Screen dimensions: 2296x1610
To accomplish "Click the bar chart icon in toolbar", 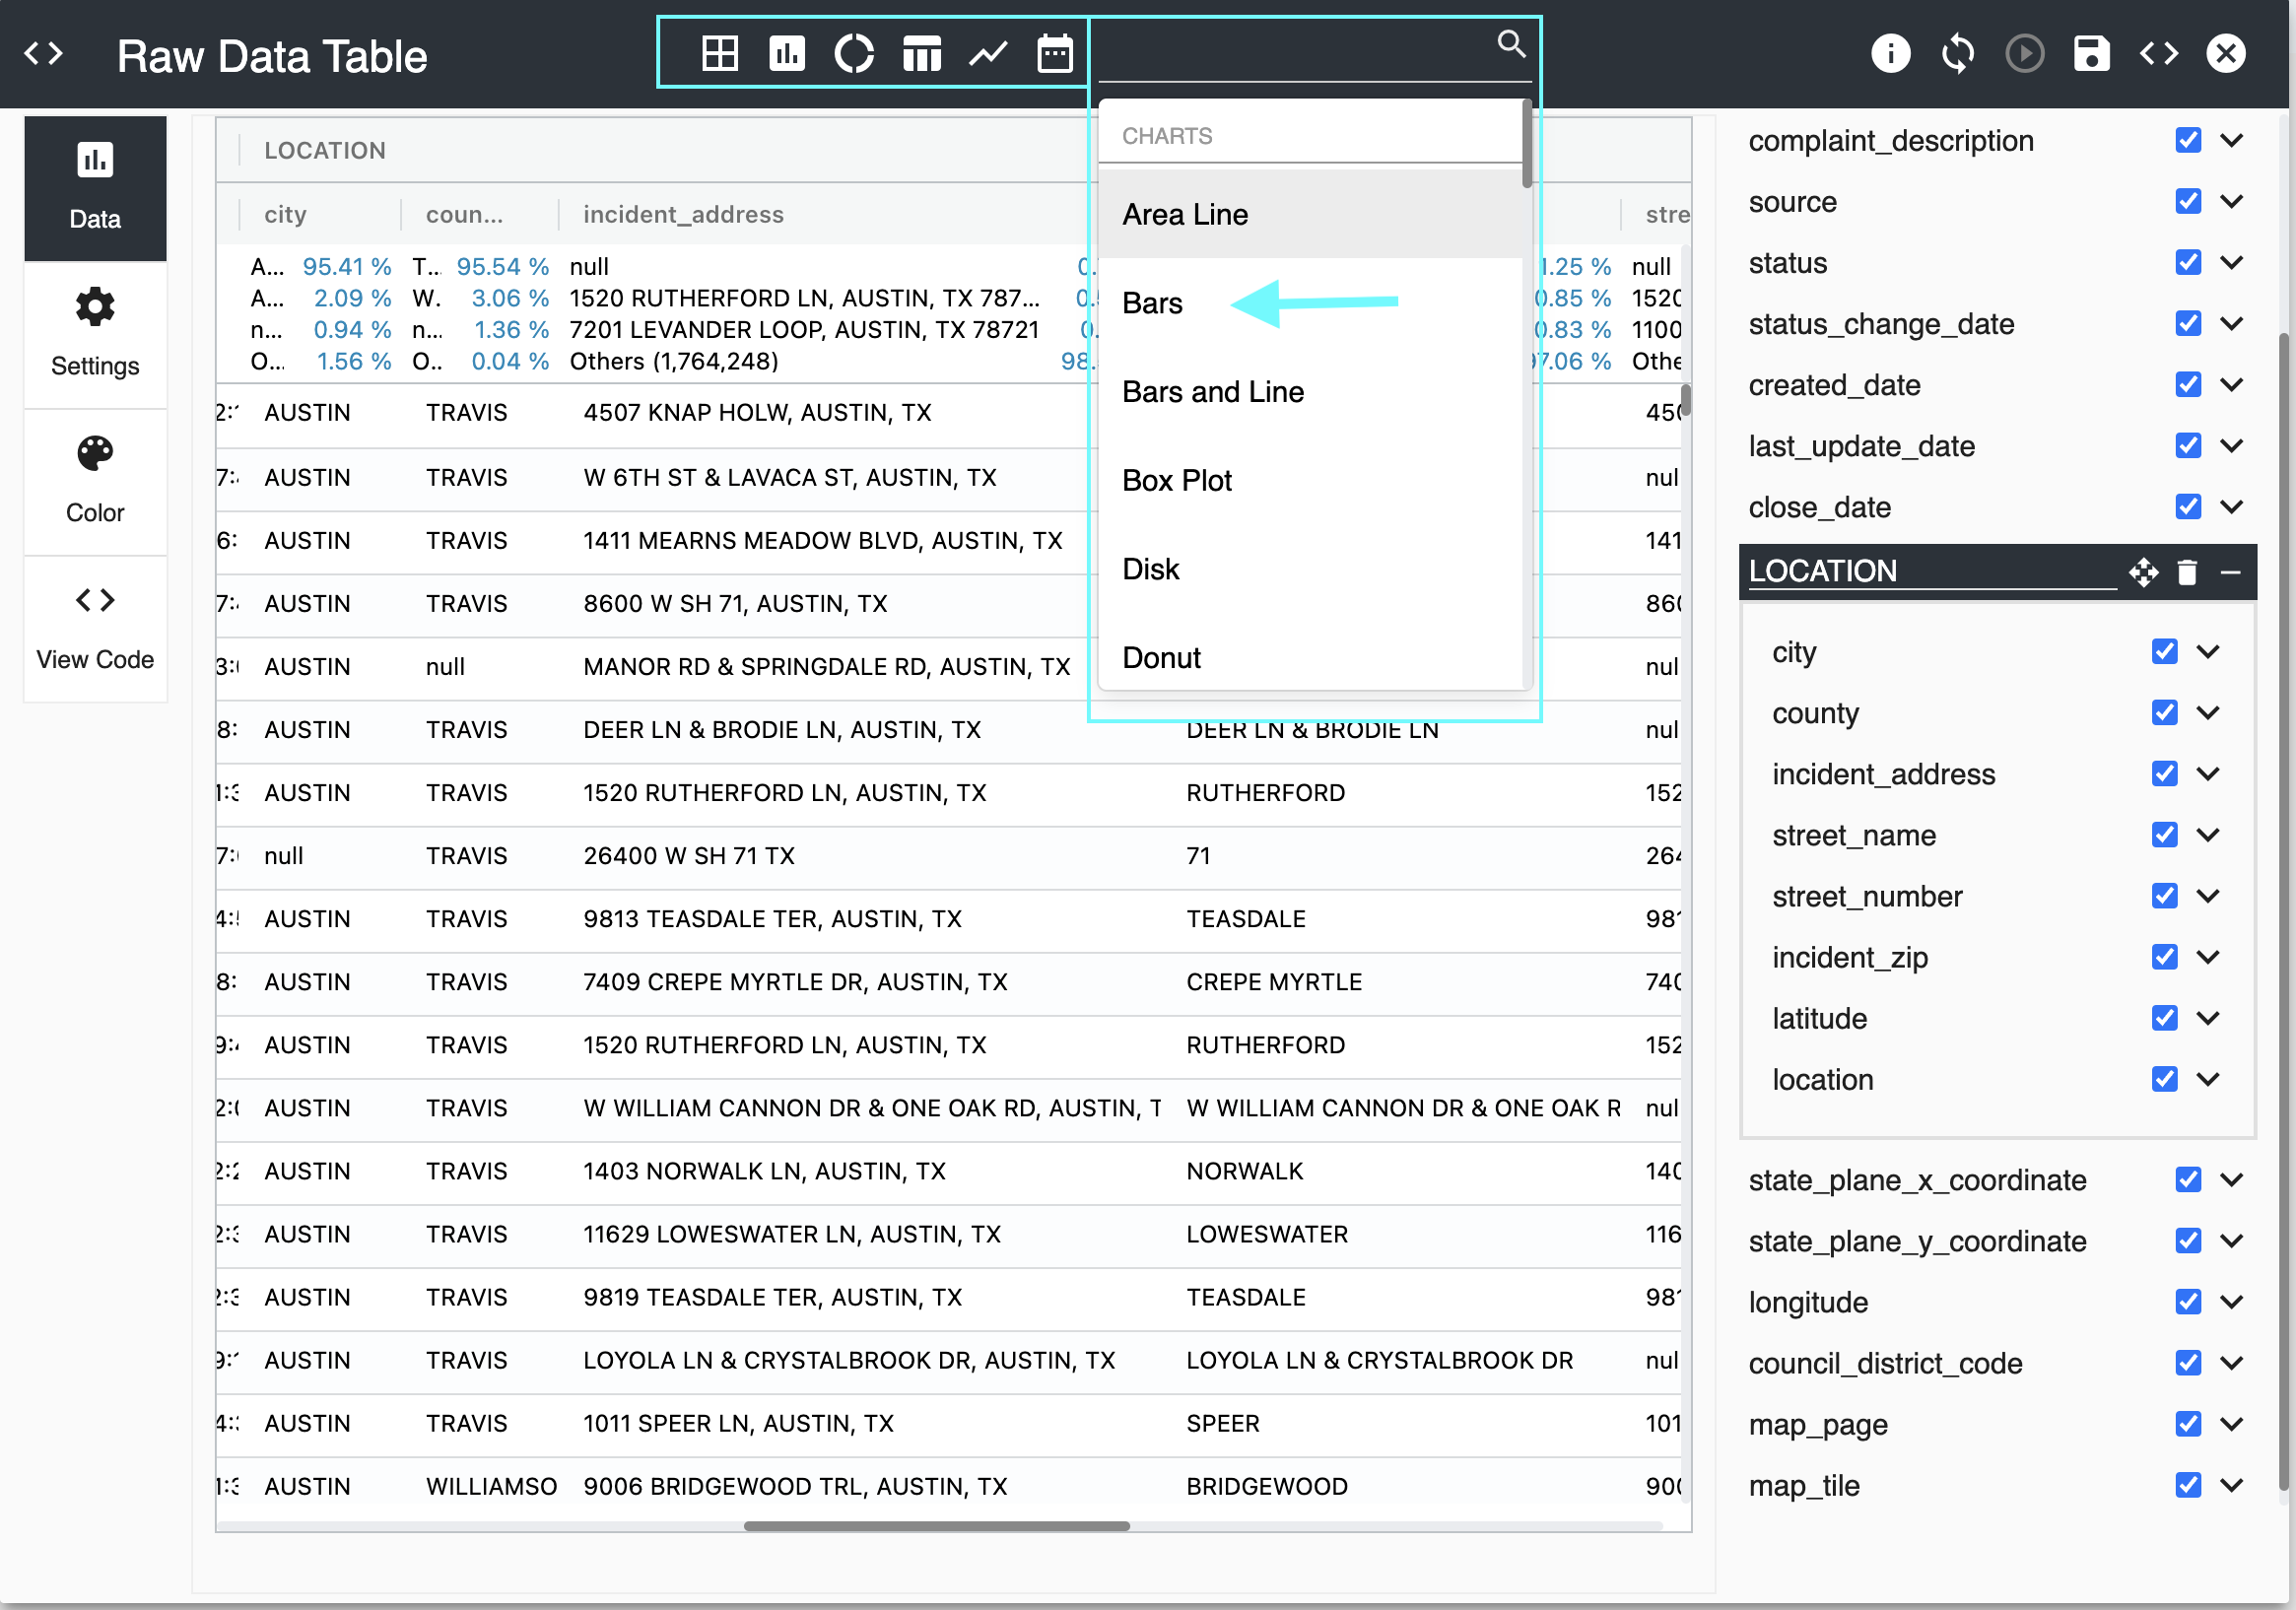I will point(786,53).
